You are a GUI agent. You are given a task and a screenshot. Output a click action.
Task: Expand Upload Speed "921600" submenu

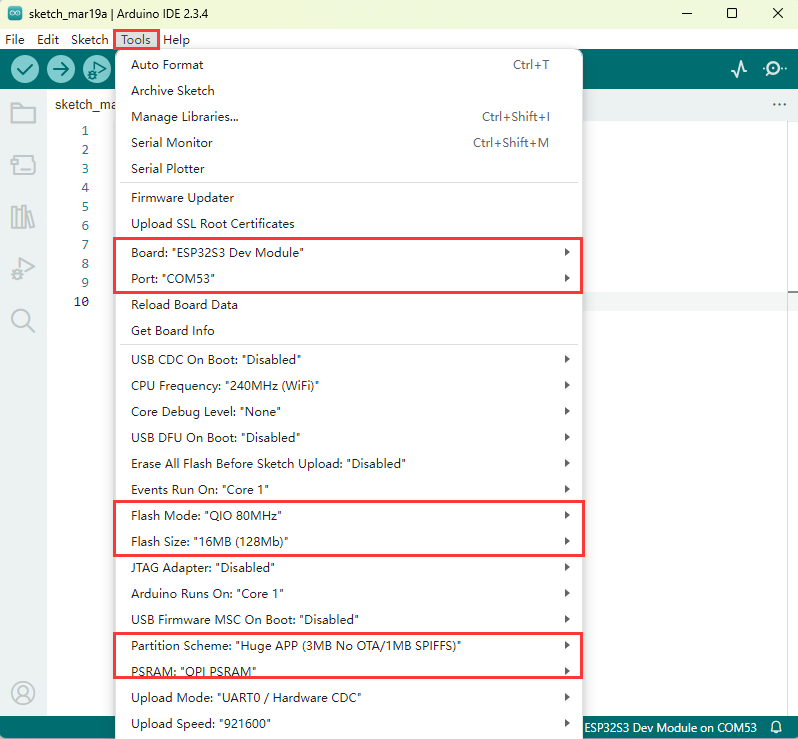[x=349, y=723]
